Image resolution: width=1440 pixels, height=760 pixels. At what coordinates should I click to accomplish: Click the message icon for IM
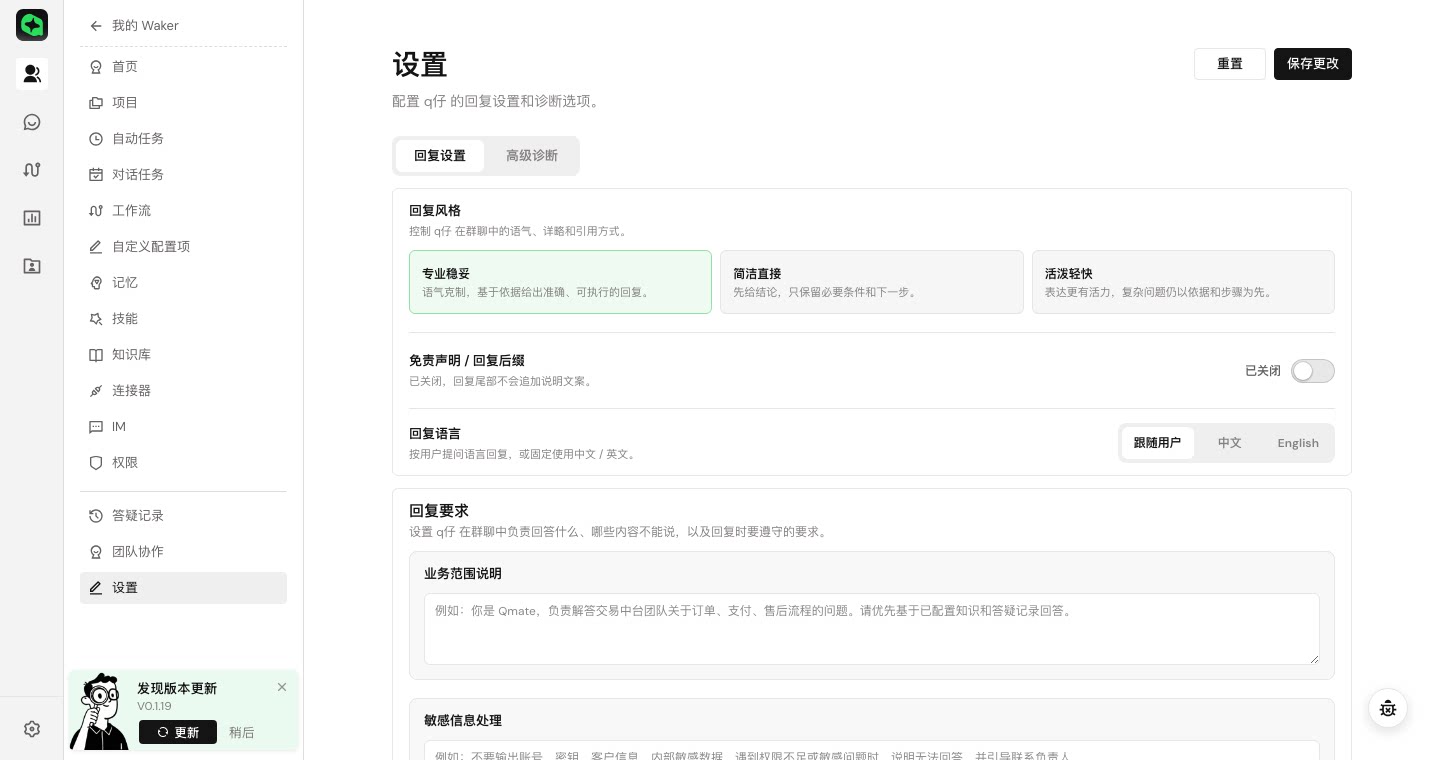(96, 427)
